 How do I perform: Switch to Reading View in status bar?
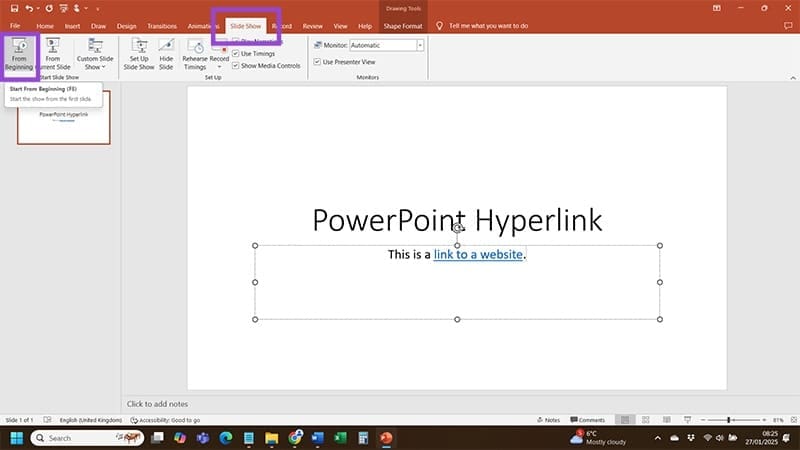tap(667, 420)
